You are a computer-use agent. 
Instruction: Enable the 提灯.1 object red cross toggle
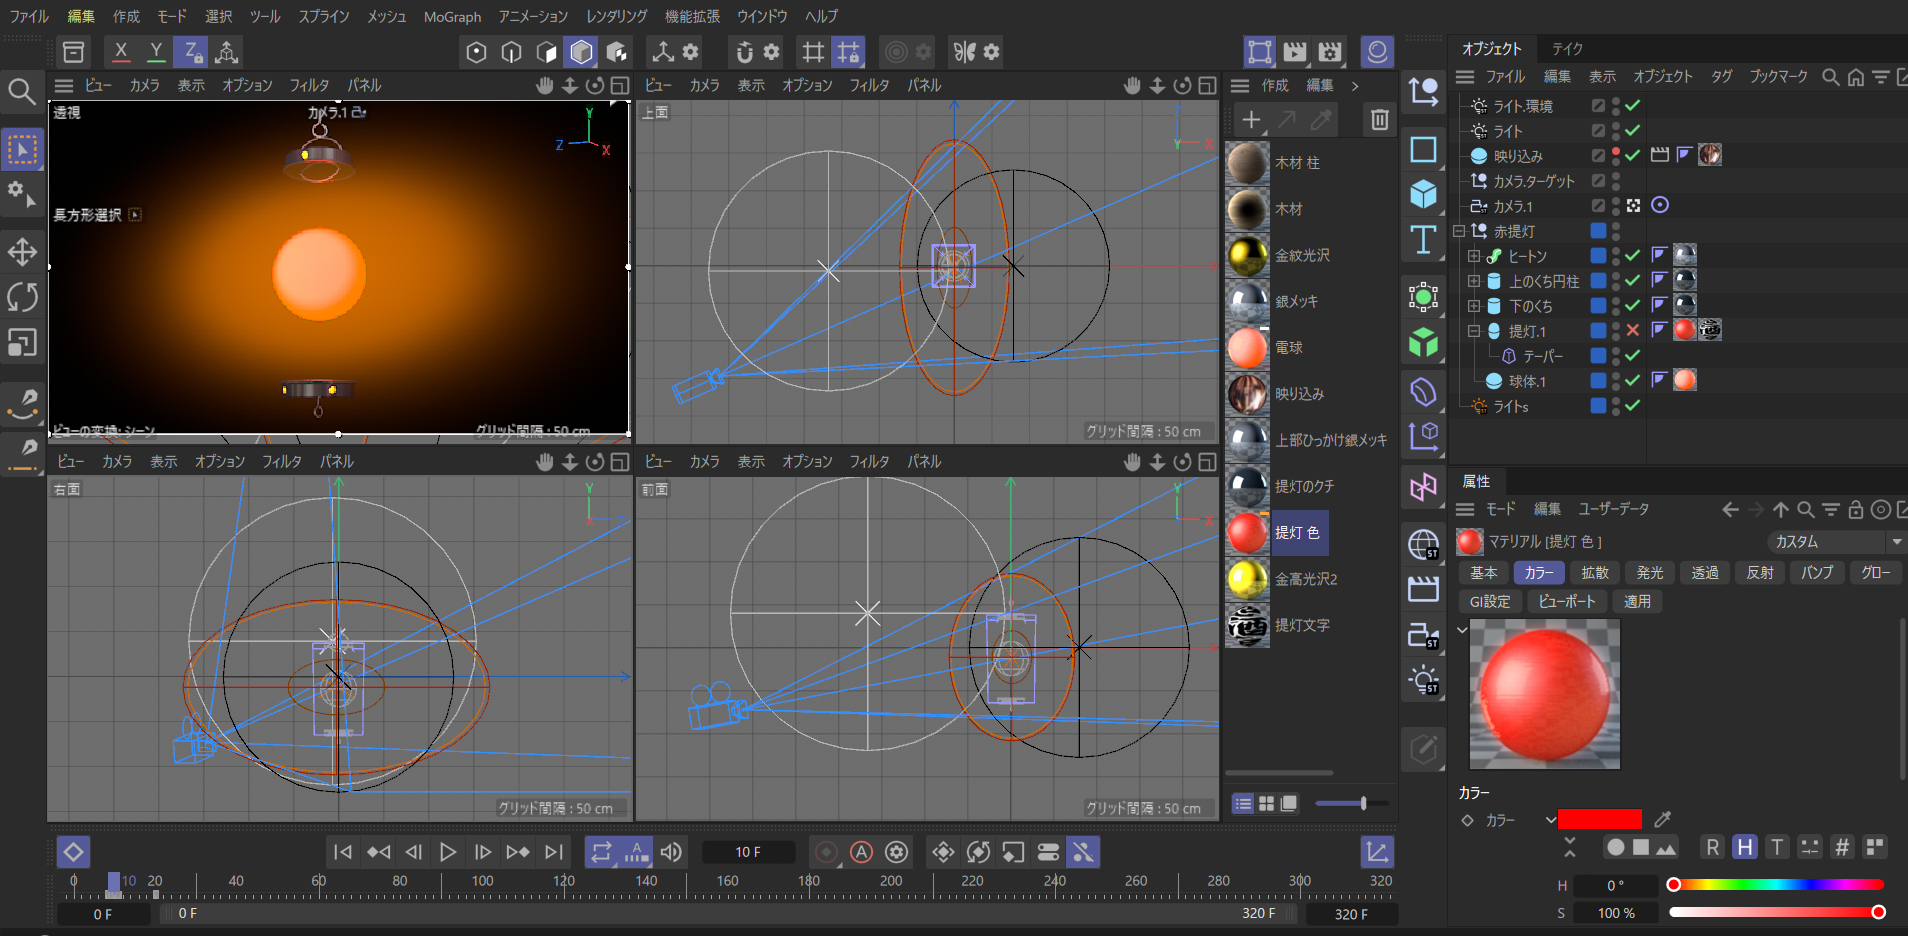pos(1633,331)
